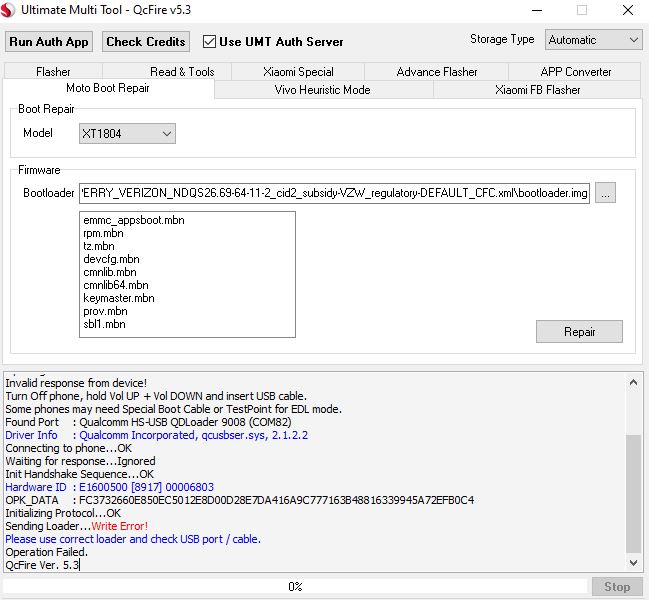
Task: Close the QcFire window
Action: 627,10
